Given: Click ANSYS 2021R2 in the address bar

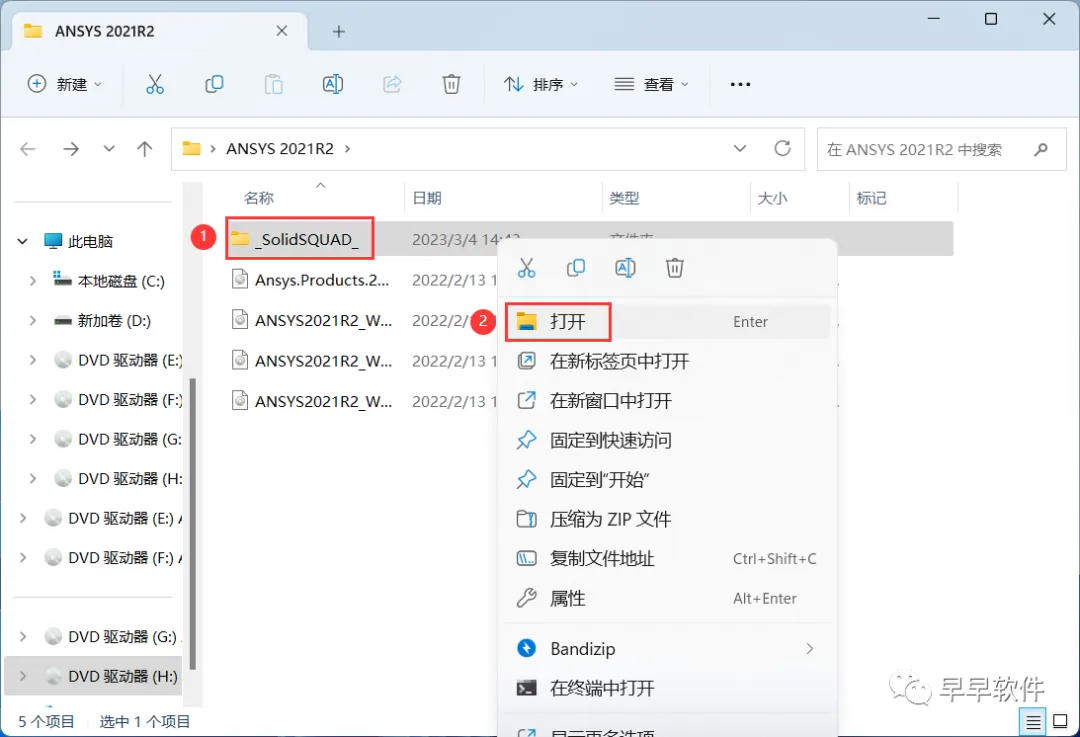Looking at the screenshot, I should (280, 149).
